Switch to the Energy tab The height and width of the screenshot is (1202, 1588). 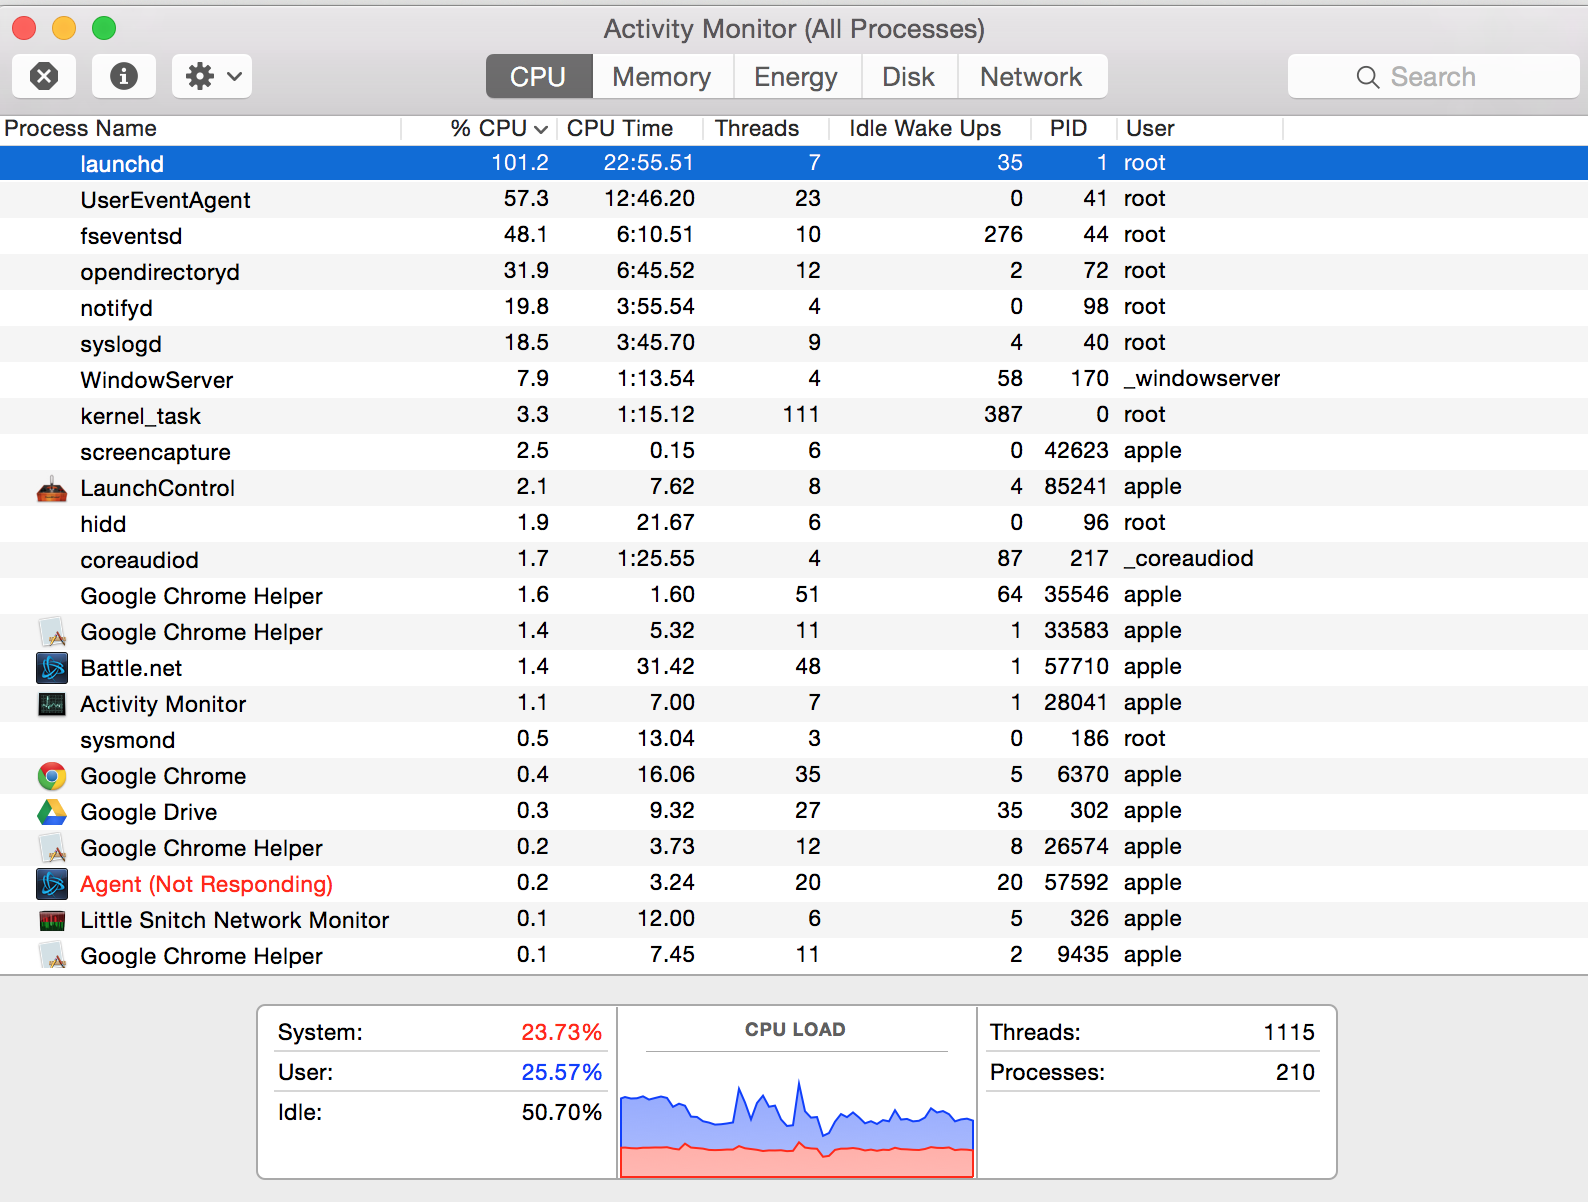(796, 77)
